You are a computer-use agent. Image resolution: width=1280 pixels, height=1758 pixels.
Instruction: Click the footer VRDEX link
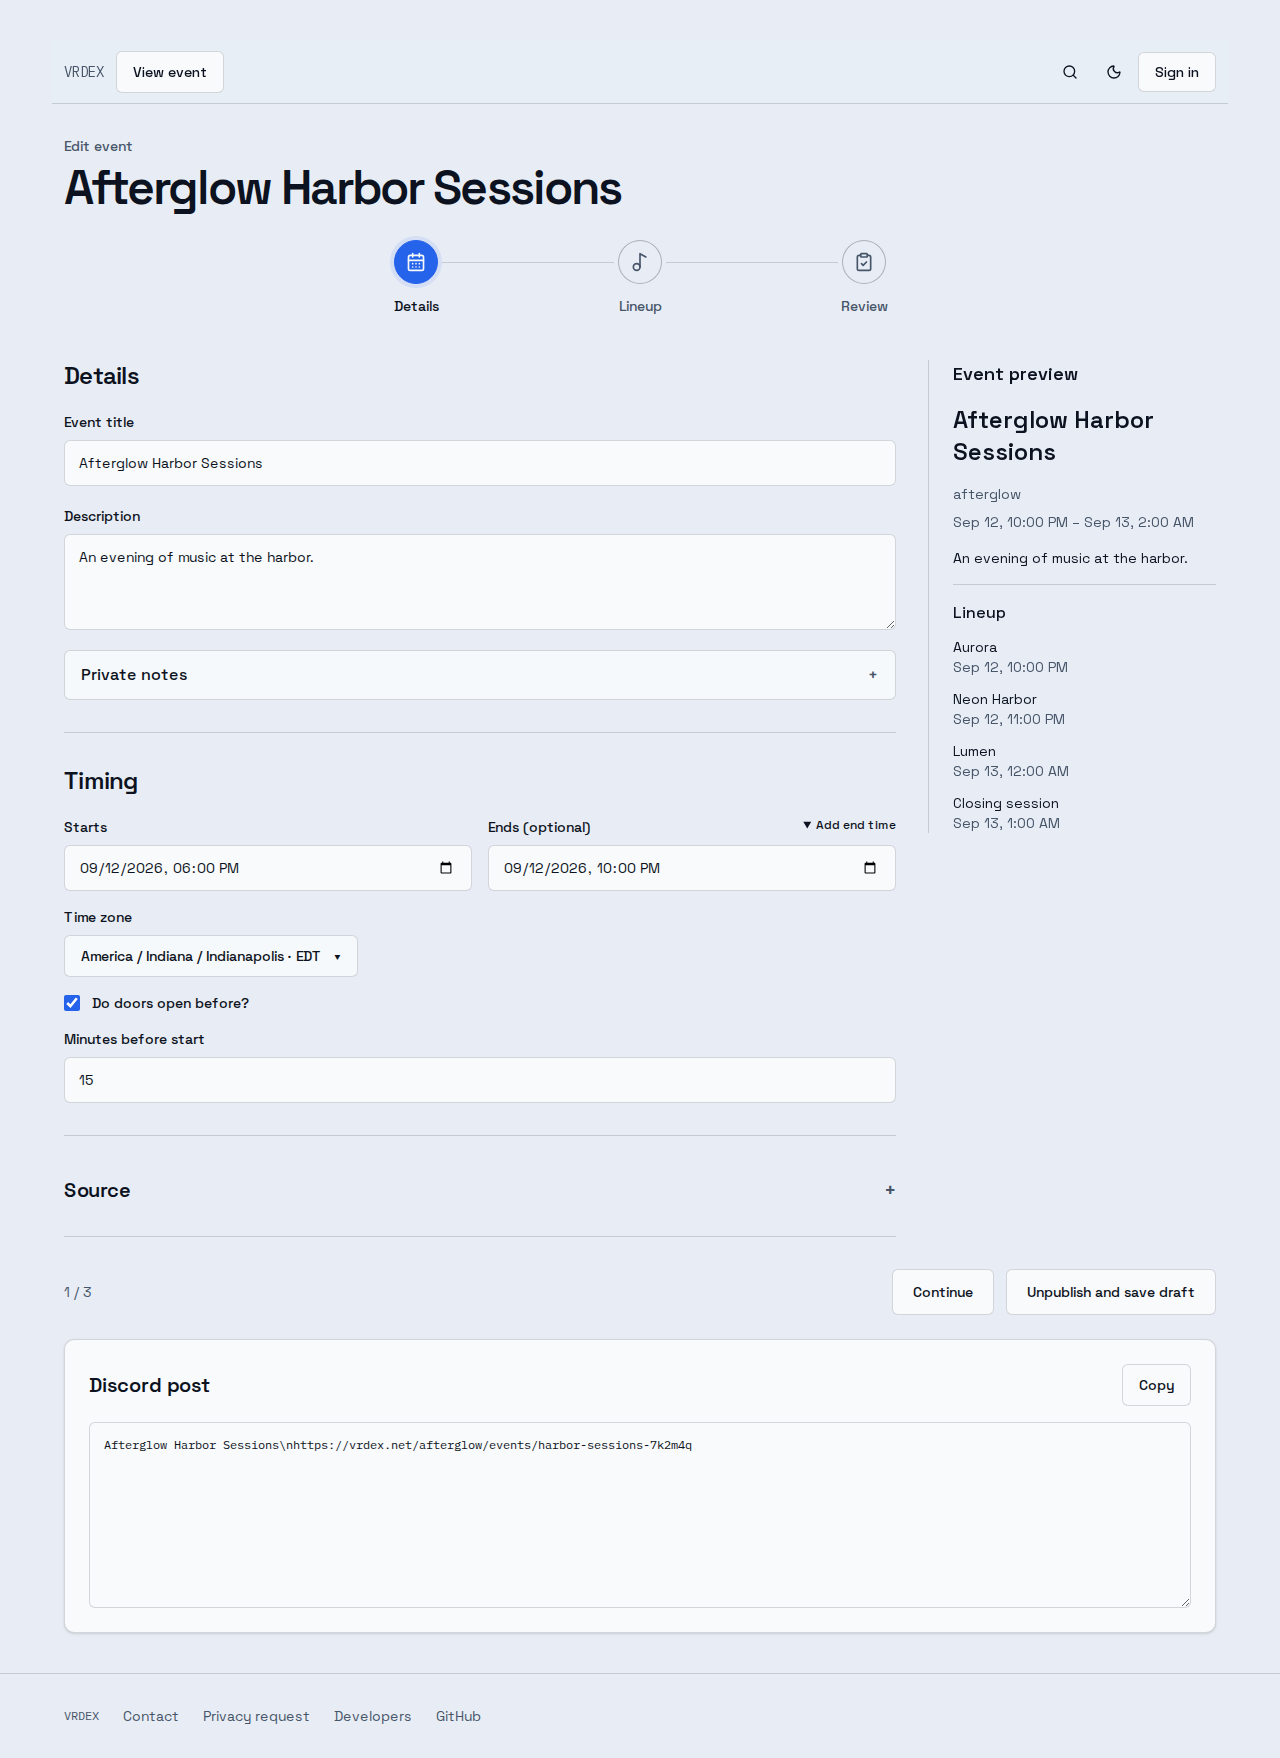tap(82, 1716)
